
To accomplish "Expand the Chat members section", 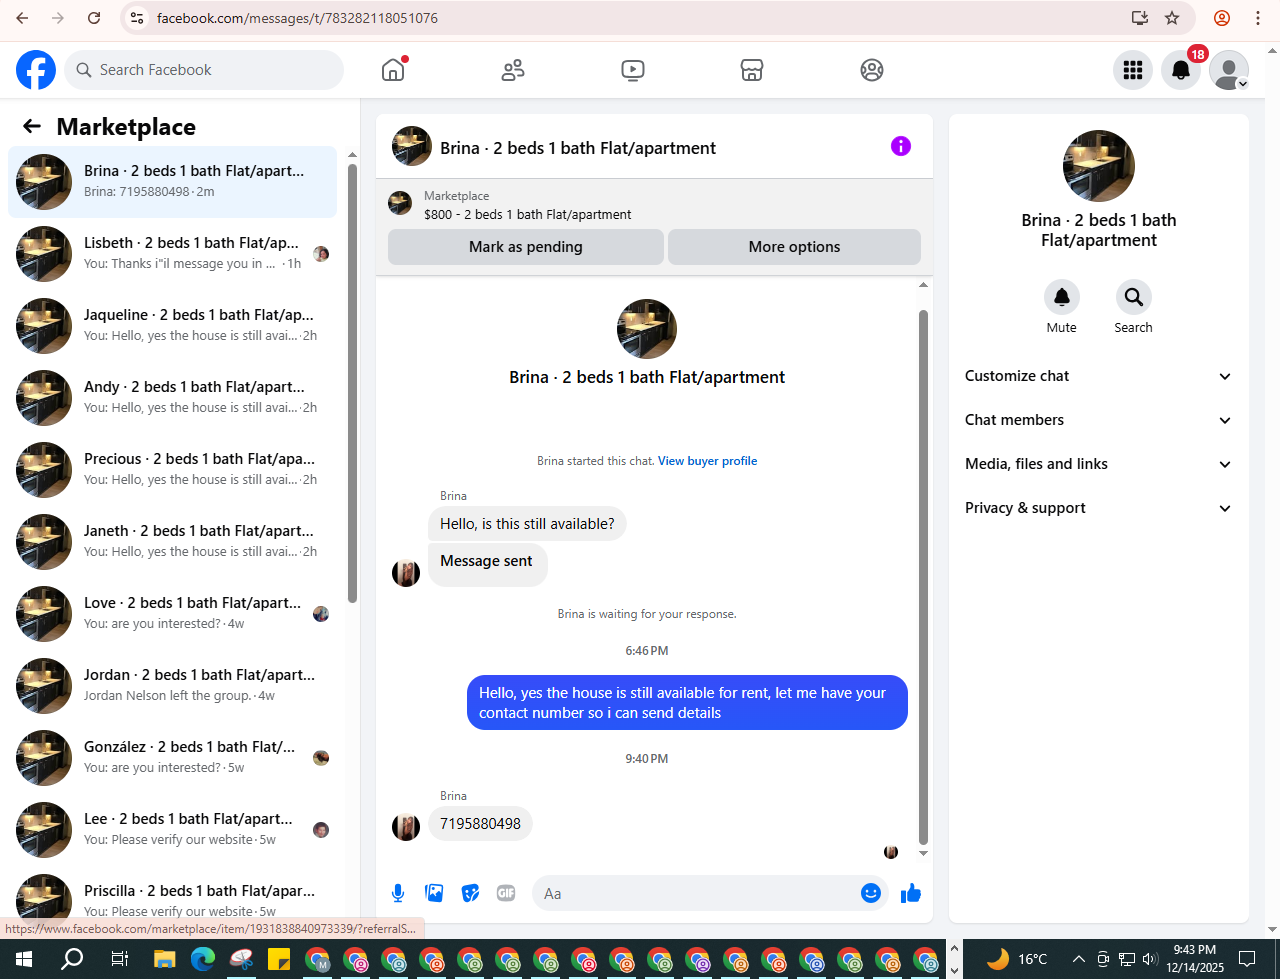I will (x=1098, y=420).
